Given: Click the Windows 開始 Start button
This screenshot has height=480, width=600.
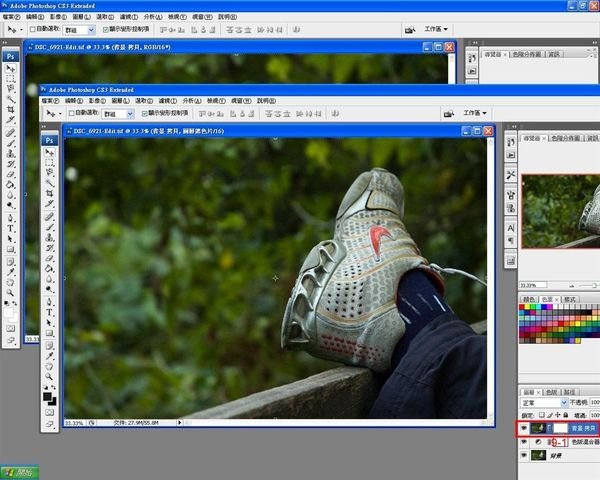Looking at the screenshot, I should point(20,472).
